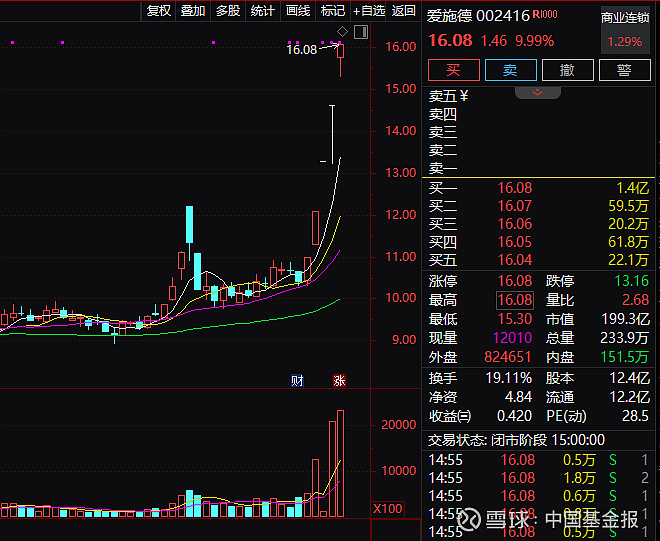Click the small panel layout icon beside the diamond
Viewport: 660px width, 541px height.
(x=361, y=33)
